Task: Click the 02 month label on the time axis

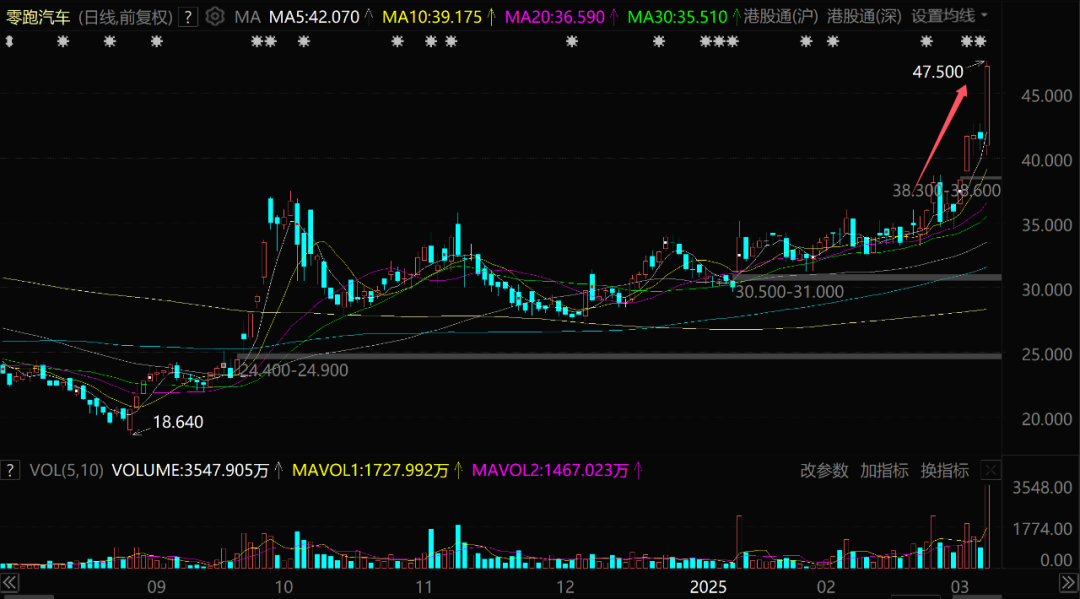Action: [x=826, y=587]
